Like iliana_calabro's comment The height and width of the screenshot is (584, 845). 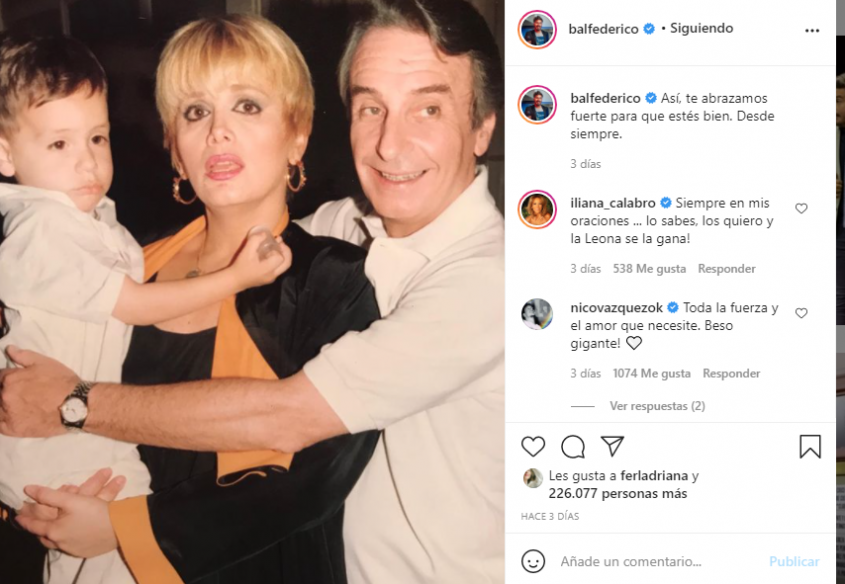click(801, 208)
